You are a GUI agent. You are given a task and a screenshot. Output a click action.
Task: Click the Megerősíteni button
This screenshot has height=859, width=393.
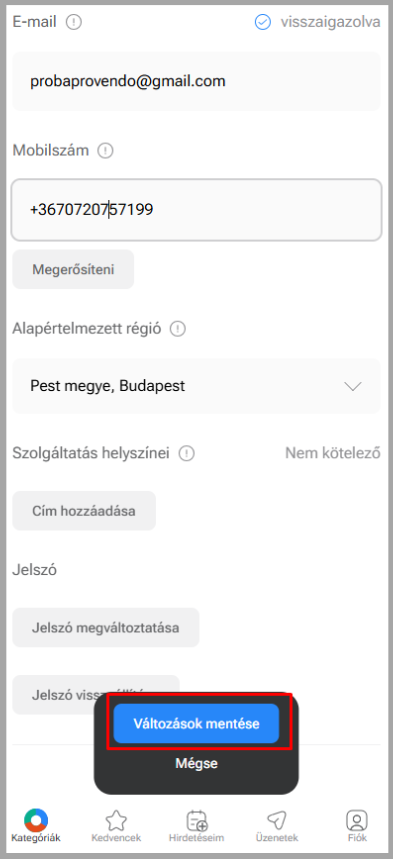(73, 270)
